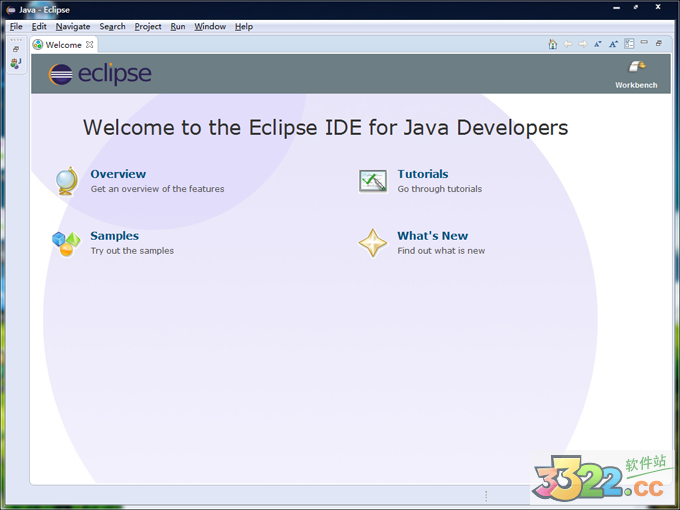Click the Eclipse title bar application icon
The height and width of the screenshot is (510, 680).
tap(10, 10)
